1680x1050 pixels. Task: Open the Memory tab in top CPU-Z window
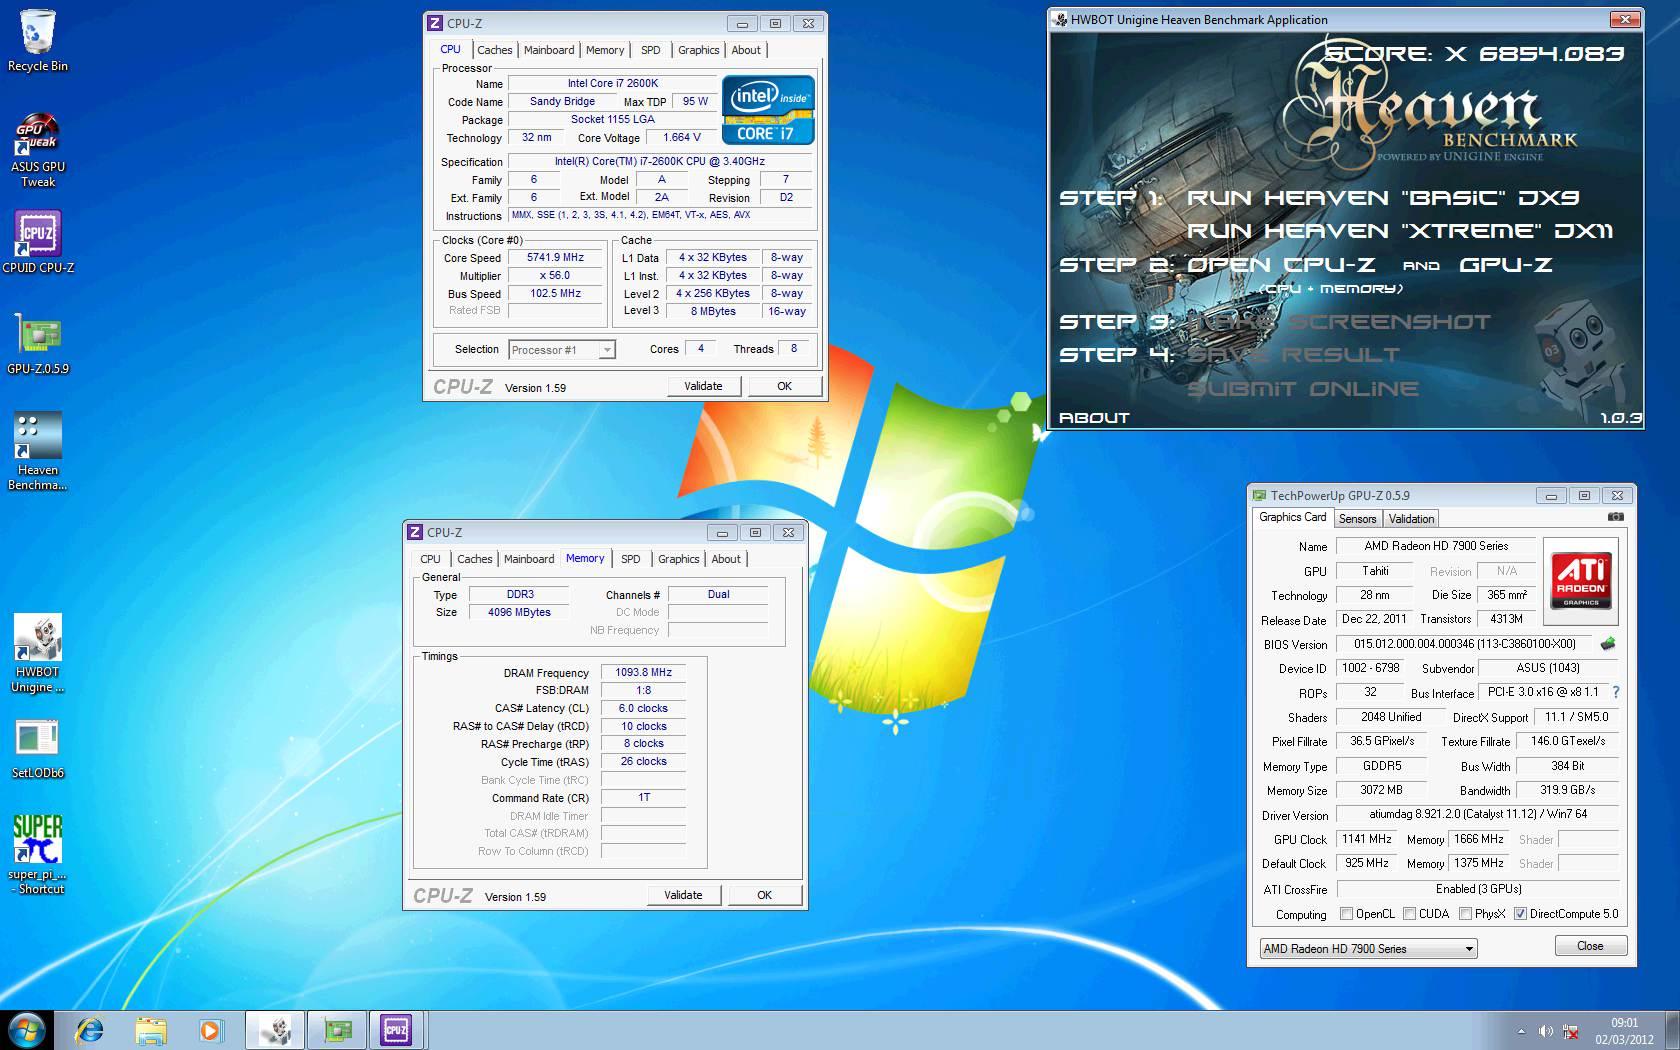click(x=605, y=50)
